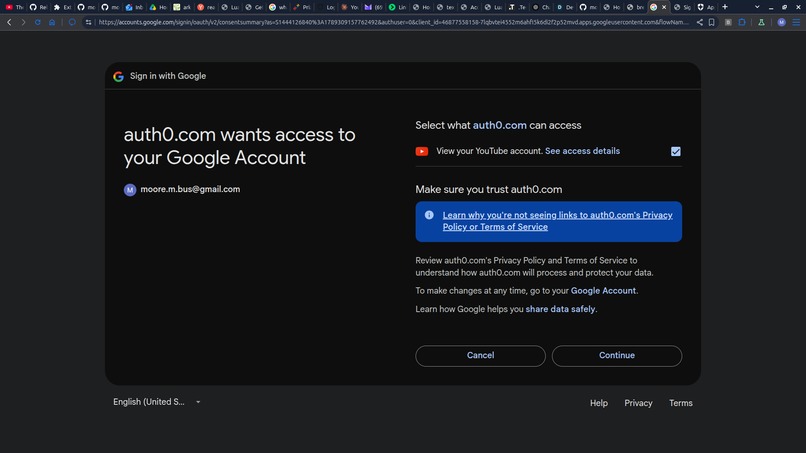The height and width of the screenshot is (453, 806).
Task: Click the browser forward arrow
Action: point(23,22)
